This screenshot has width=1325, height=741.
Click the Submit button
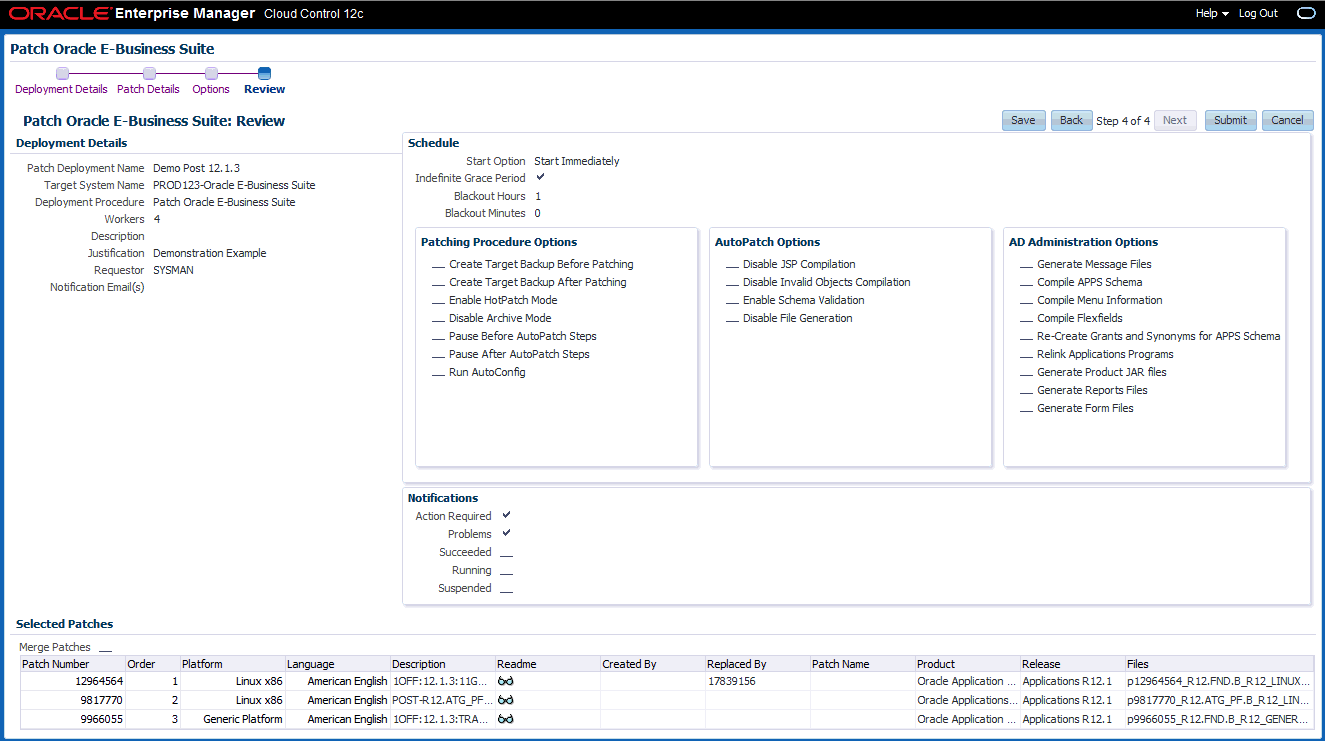pos(1230,120)
